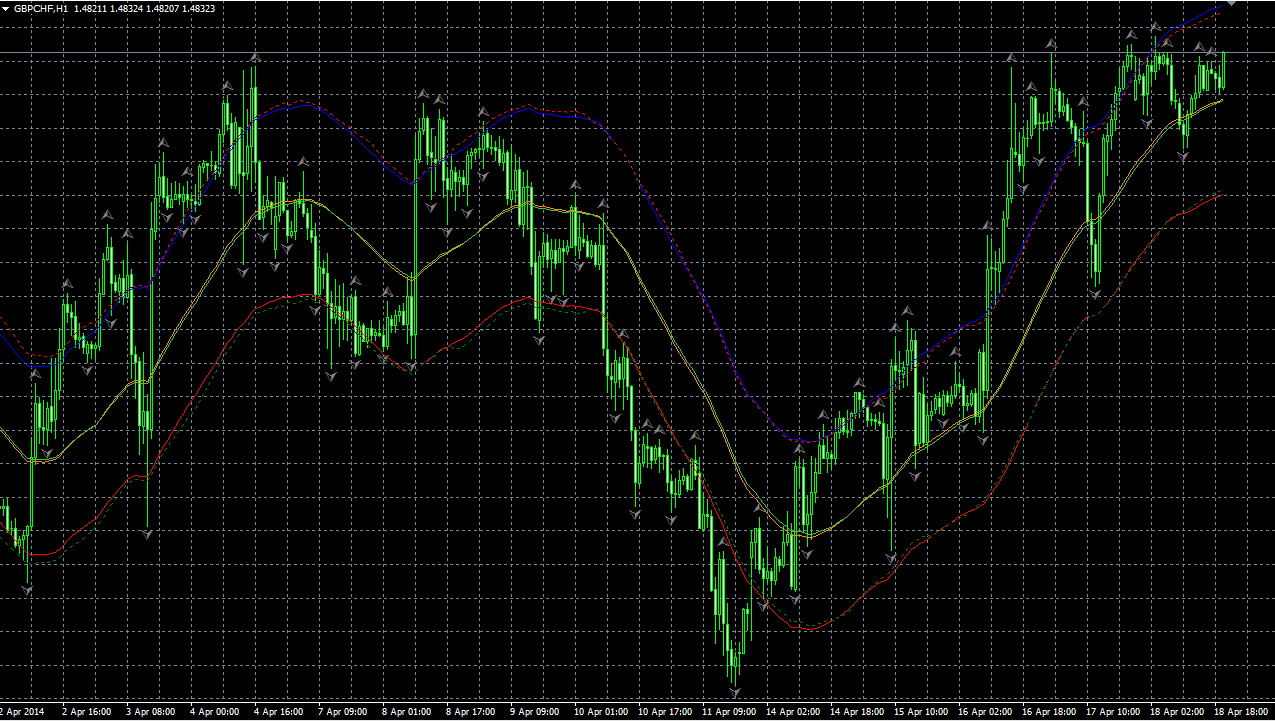Click the '15 Apr 10:00' time axis label

point(921,713)
